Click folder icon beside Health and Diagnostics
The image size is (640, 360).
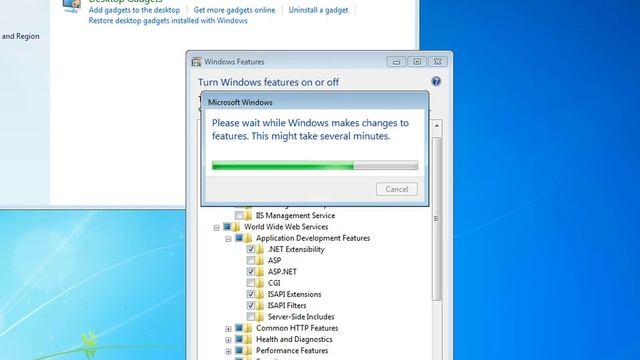coord(248,339)
